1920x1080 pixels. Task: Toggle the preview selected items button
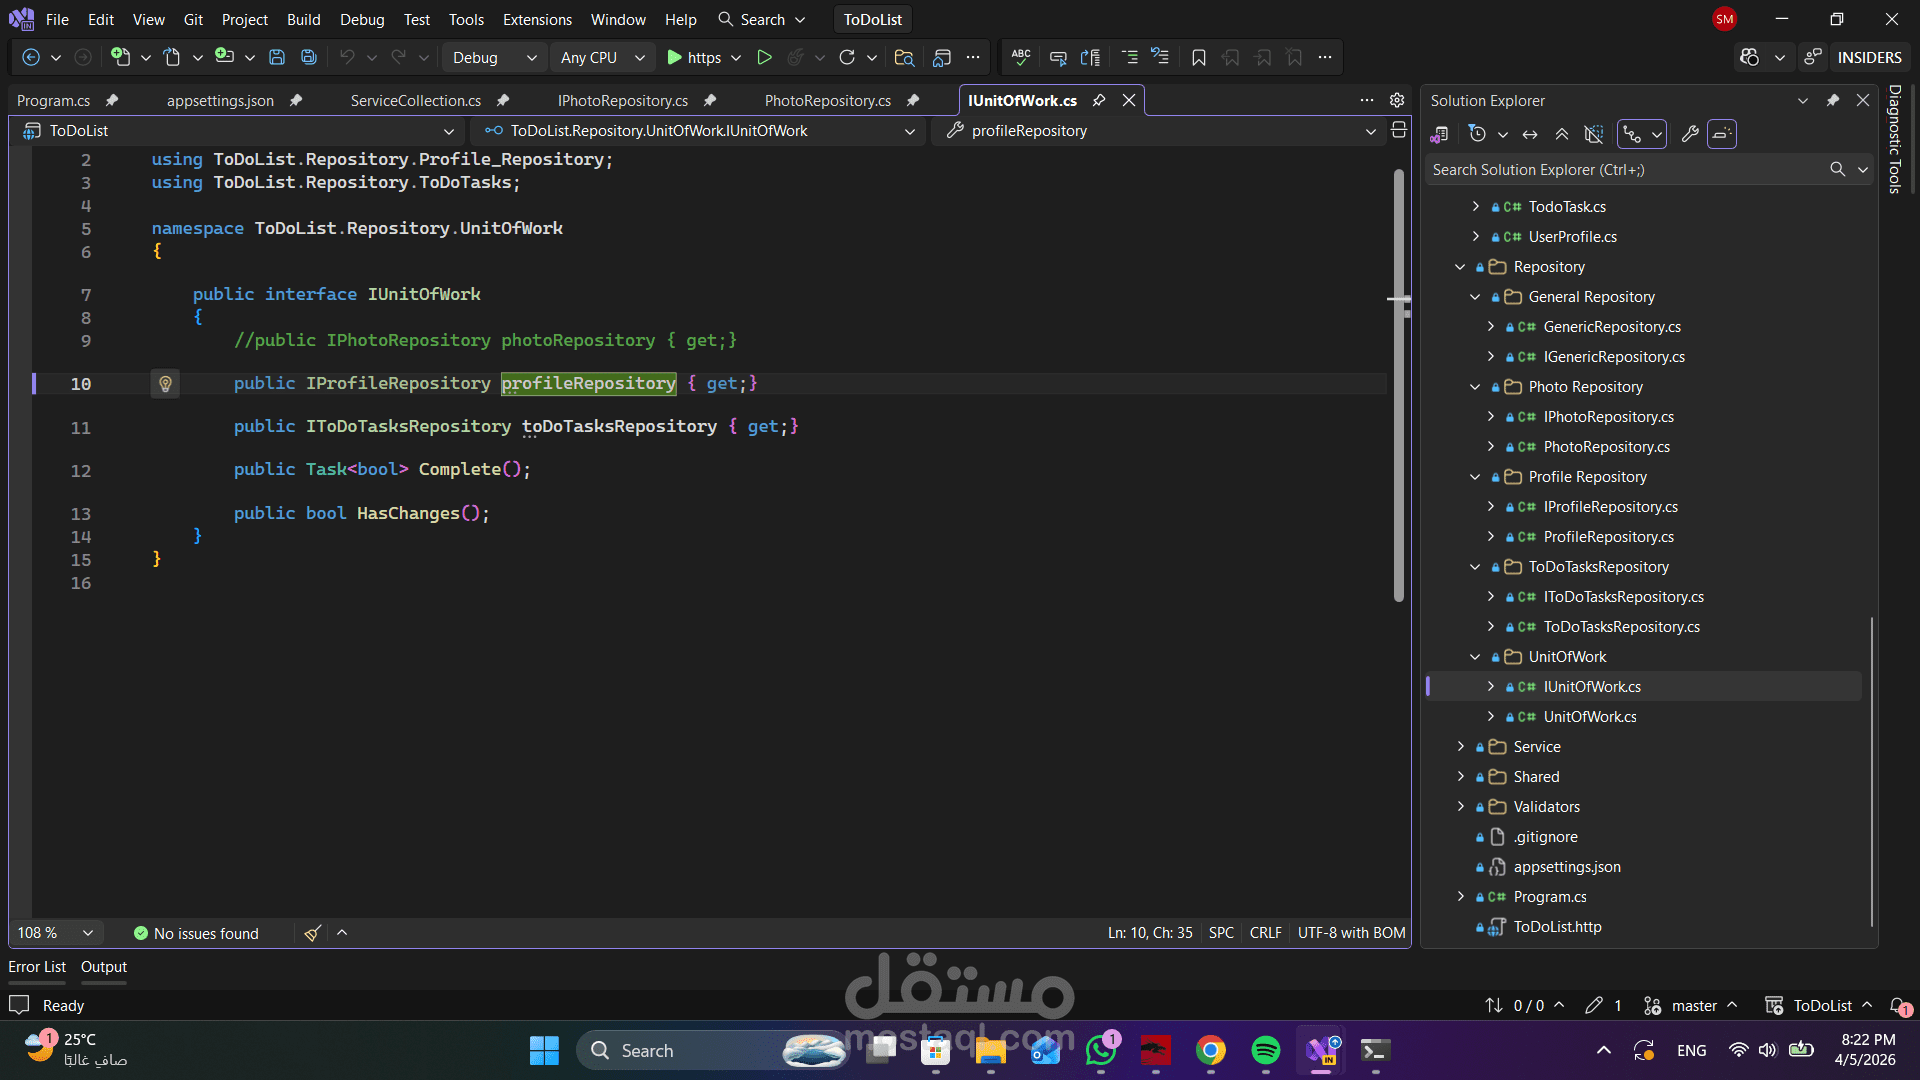[1721, 134]
